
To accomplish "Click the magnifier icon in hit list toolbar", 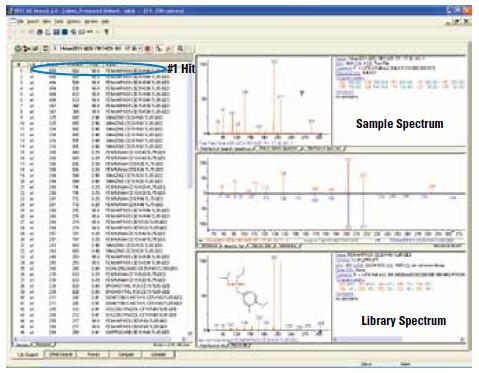I will coord(180,48).
